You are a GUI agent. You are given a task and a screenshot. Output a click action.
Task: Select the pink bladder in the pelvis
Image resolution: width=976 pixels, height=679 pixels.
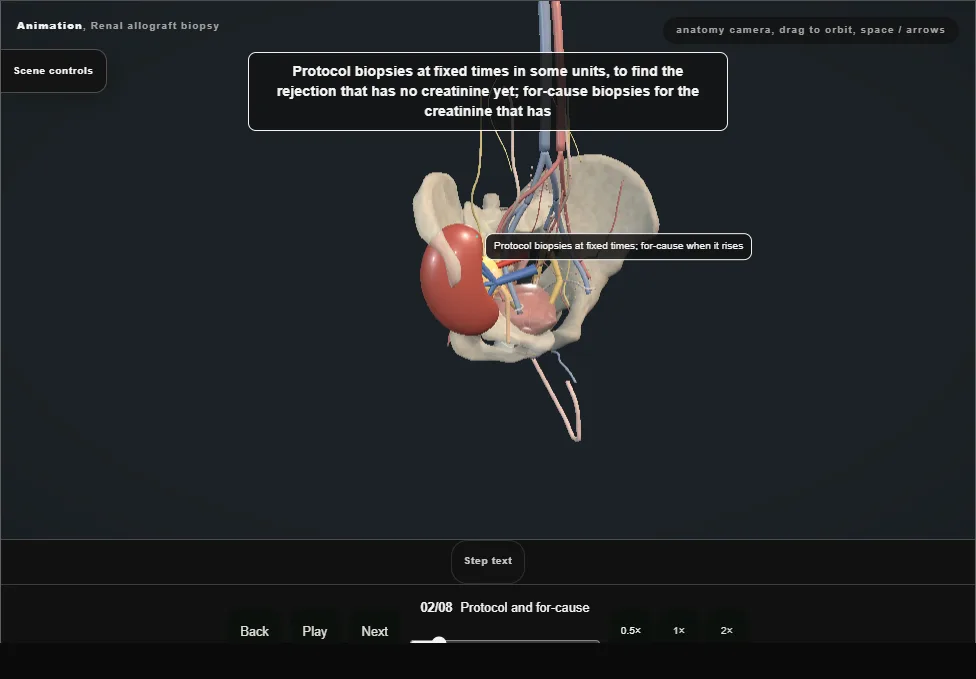click(x=532, y=309)
